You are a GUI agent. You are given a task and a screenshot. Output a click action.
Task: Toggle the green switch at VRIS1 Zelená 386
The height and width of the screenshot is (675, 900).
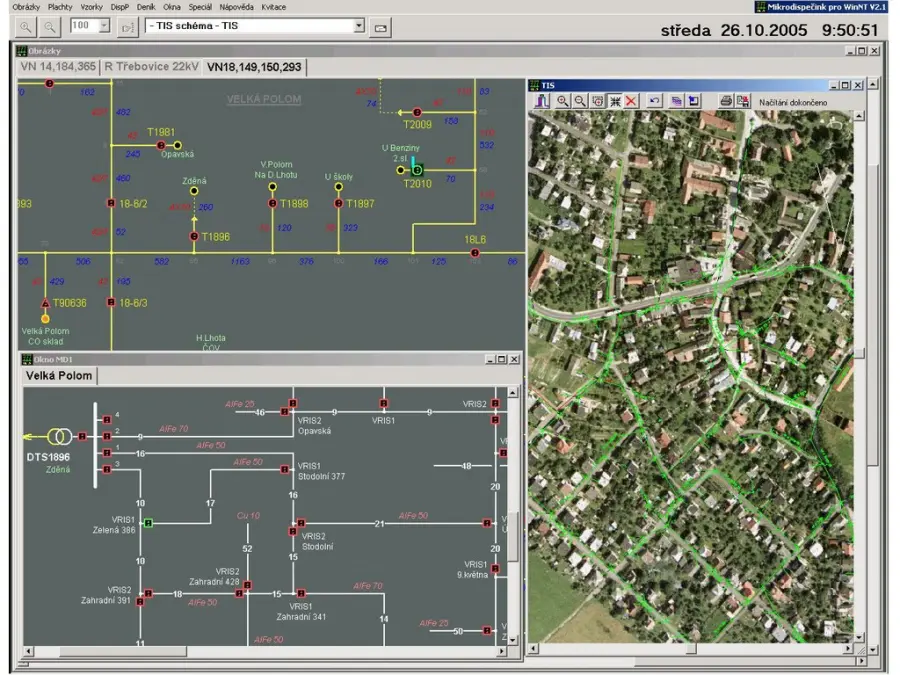click(x=148, y=523)
